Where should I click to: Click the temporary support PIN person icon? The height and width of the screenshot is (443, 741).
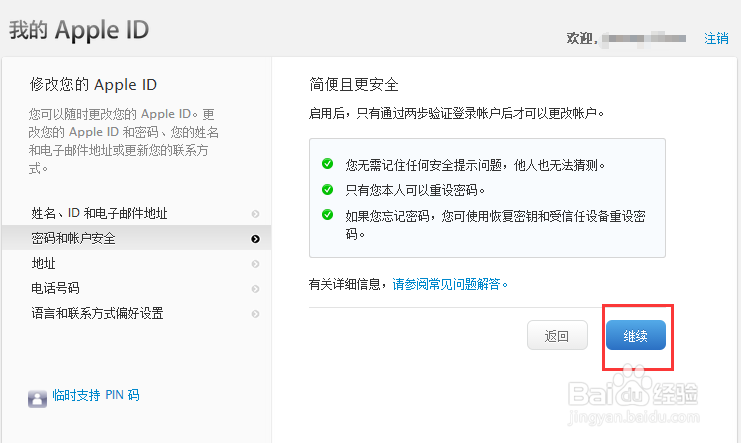click(x=37, y=399)
